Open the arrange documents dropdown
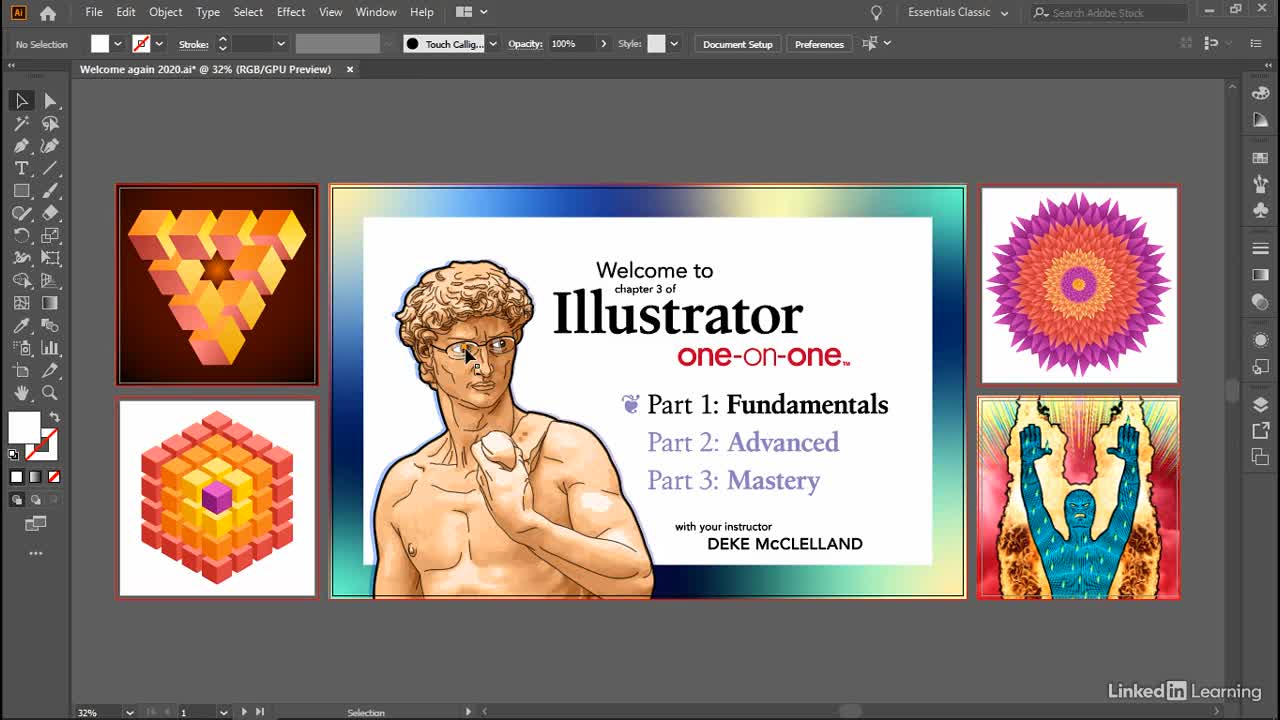The width and height of the screenshot is (1280, 720). point(471,12)
